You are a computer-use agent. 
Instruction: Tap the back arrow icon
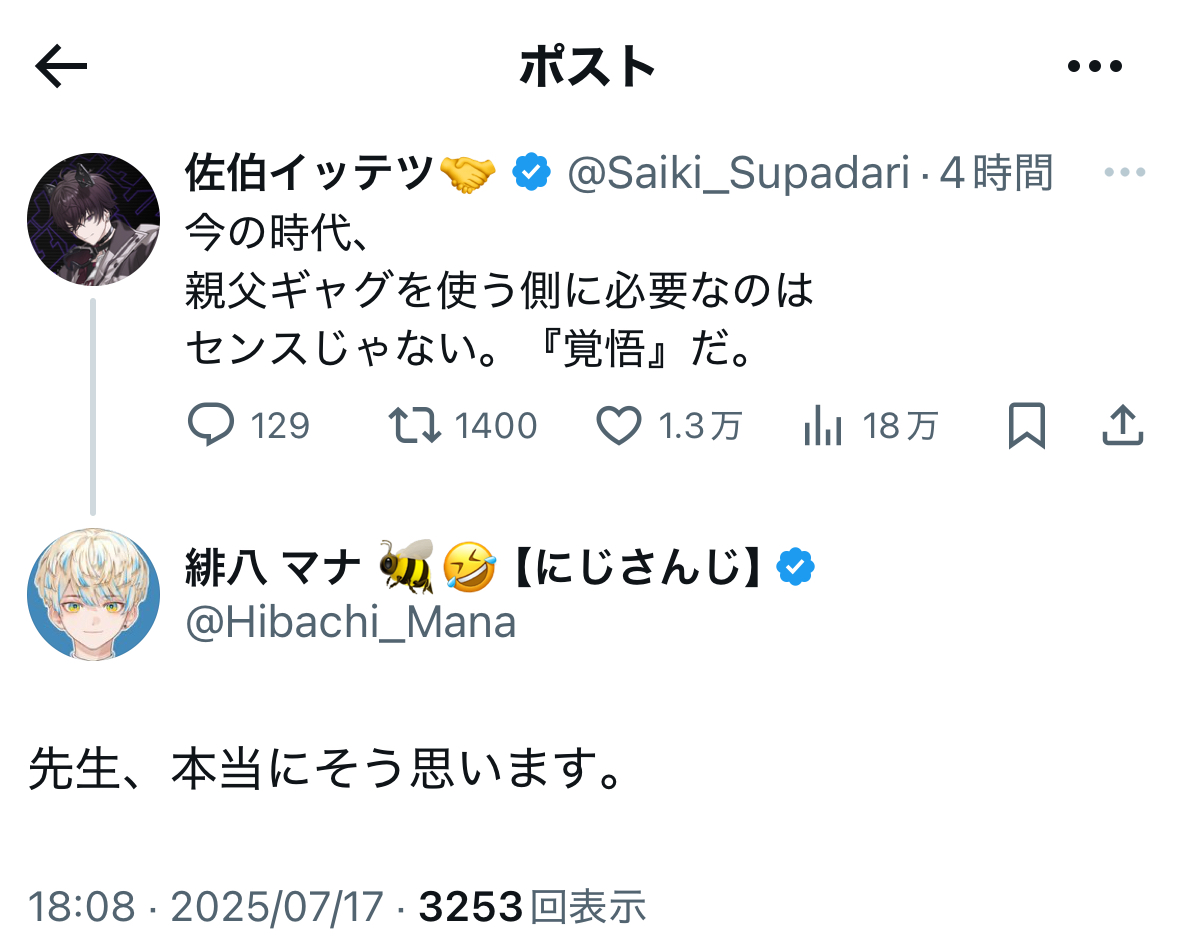coord(62,67)
